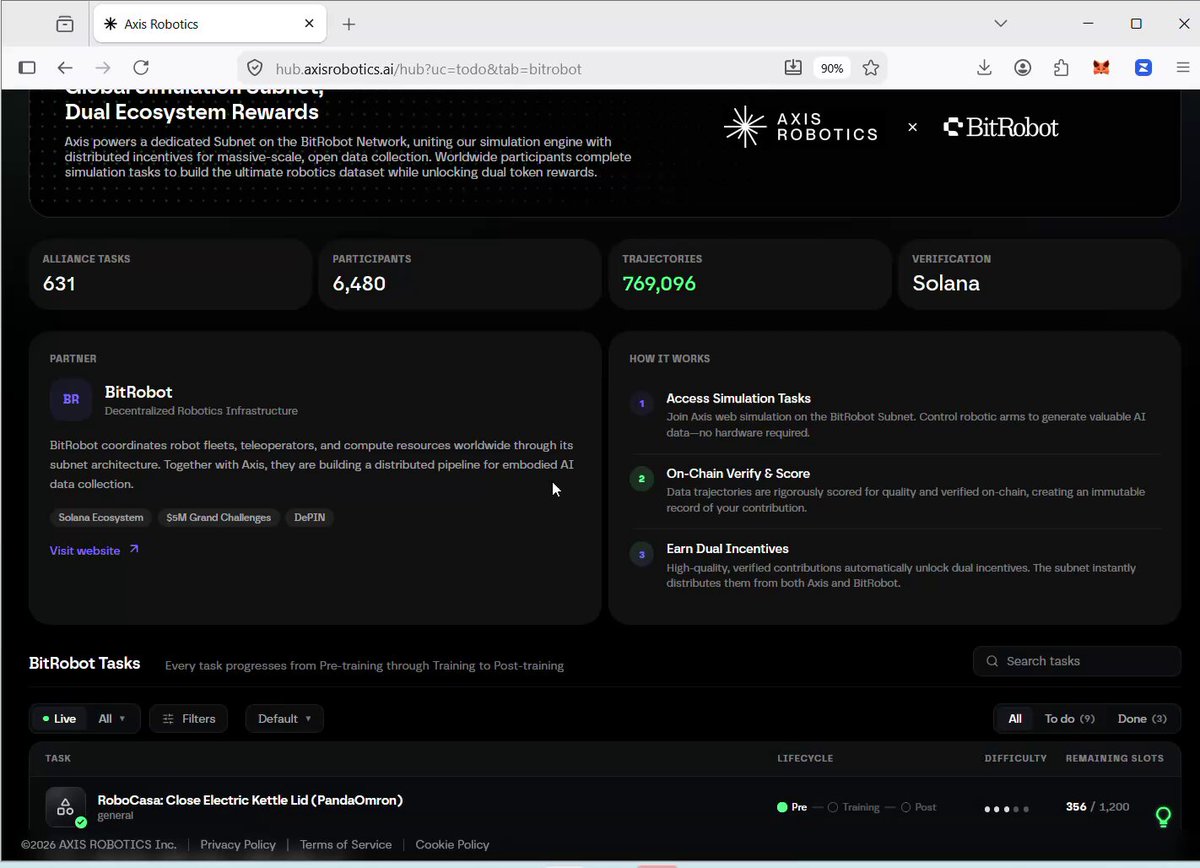1200x868 pixels.
Task: Visit the BitRobot website link
Action: point(94,551)
